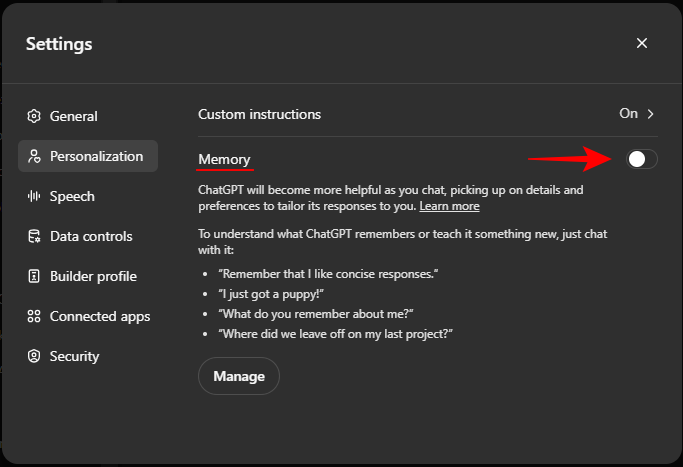Close the Settings dialog
Image resolution: width=683 pixels, height=467 pixels.
pos(642,43)
